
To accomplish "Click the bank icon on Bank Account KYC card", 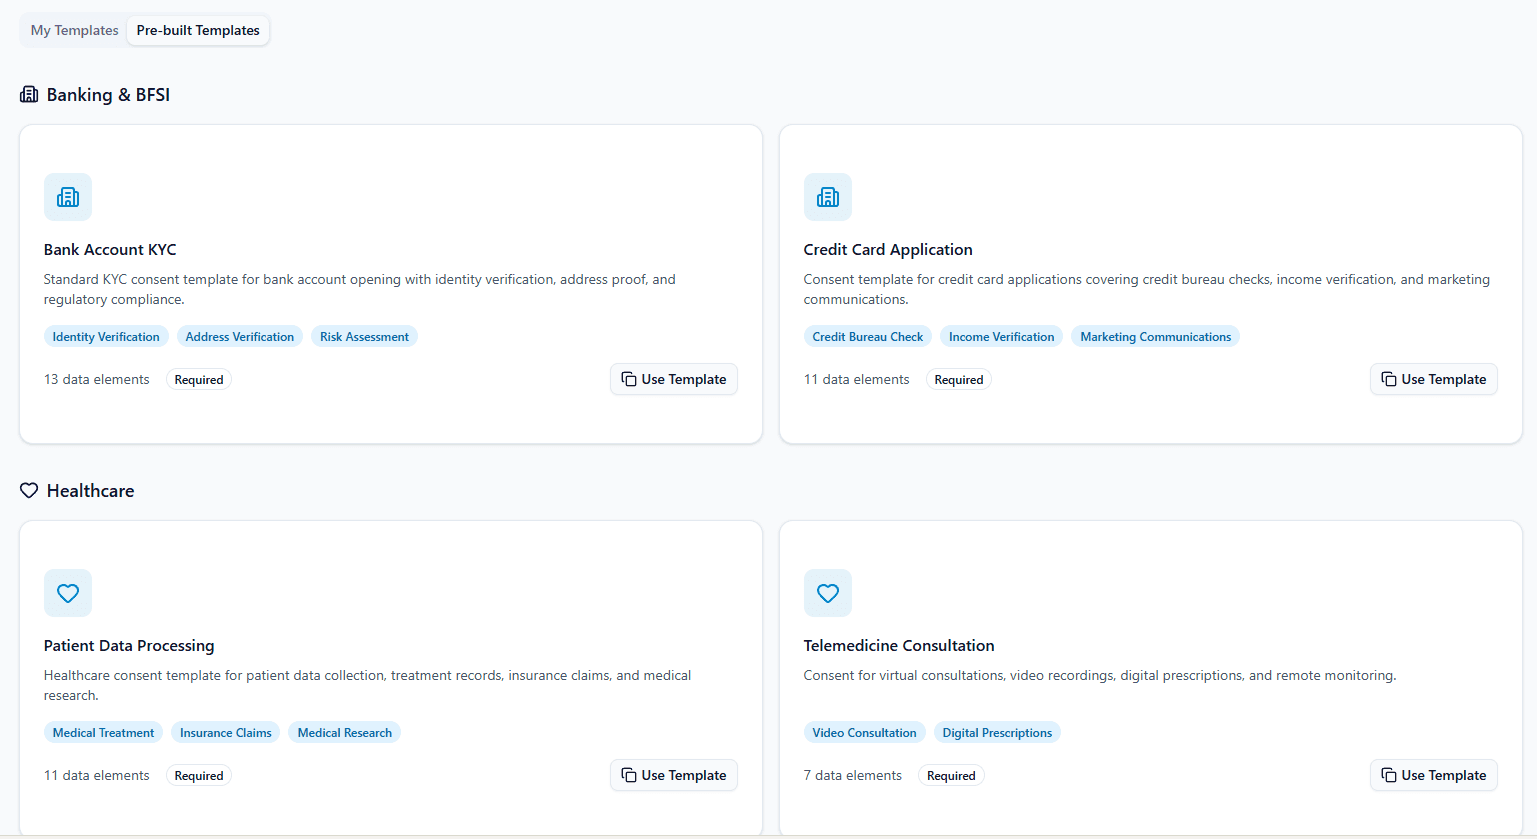I will (67, 197).
